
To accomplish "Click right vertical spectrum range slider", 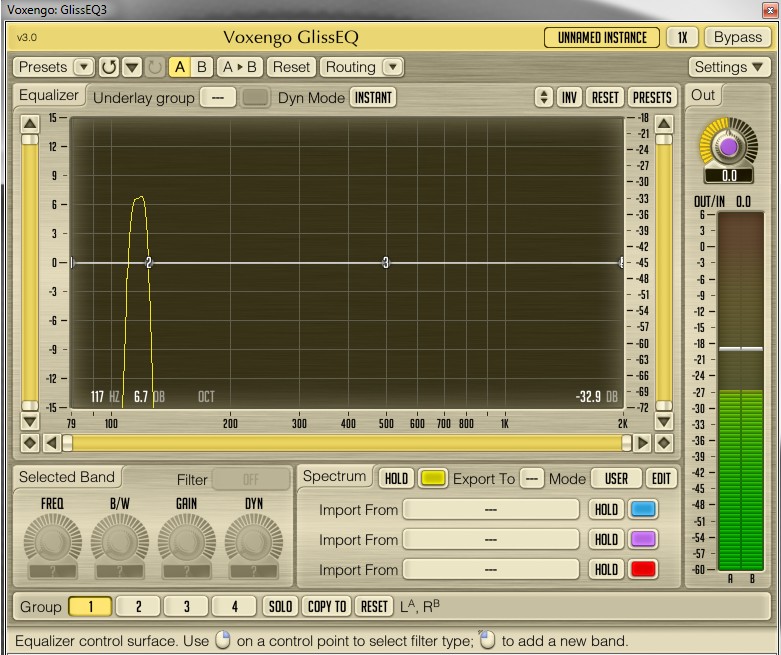I will 664,272.
